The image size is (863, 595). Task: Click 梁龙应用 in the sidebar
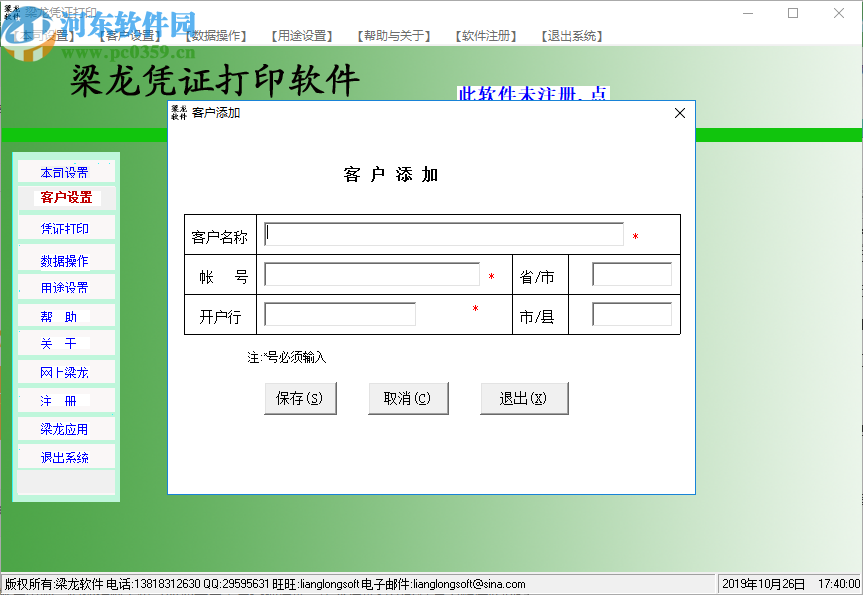tap(65, 428)
